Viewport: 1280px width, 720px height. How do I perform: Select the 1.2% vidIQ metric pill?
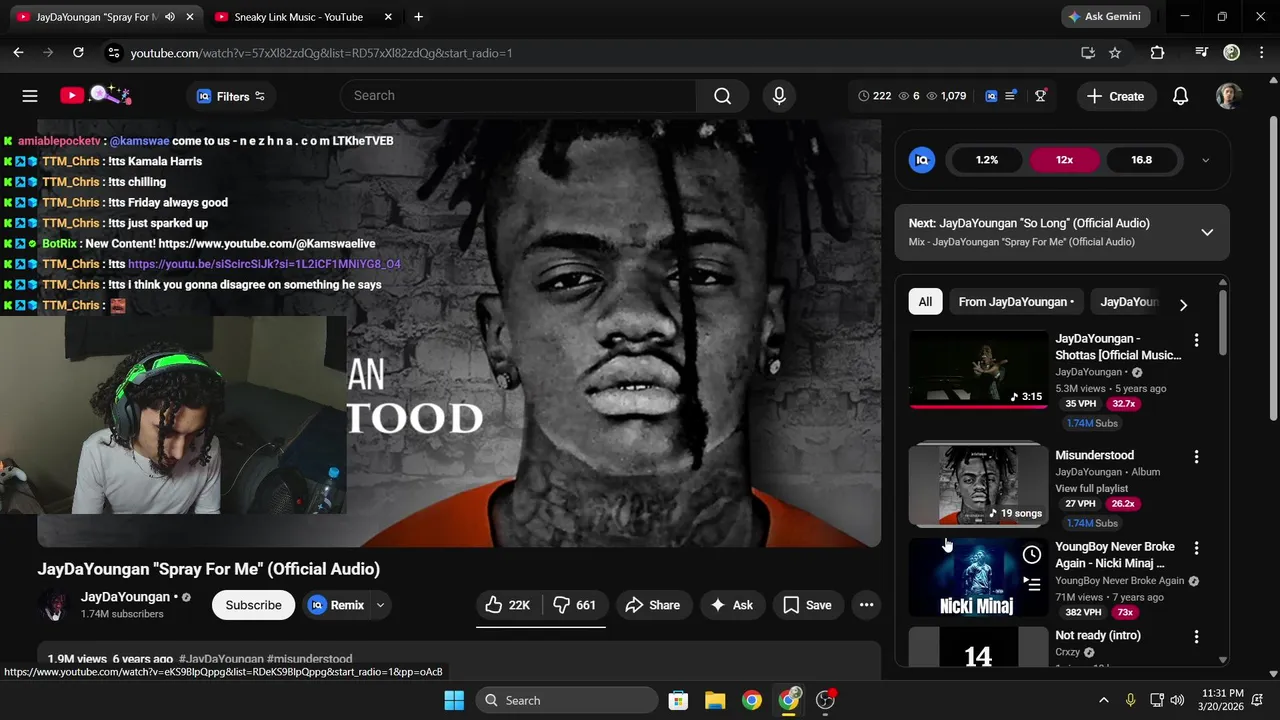[987, 160]
